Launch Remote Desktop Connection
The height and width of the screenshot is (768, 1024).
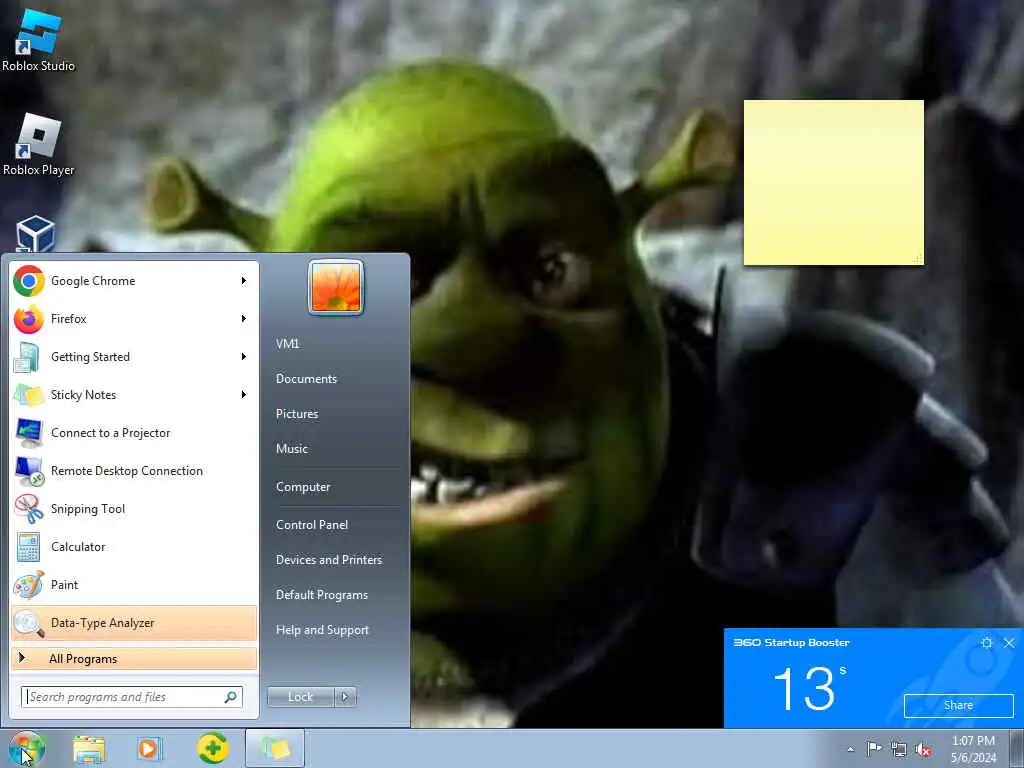click(135, 471)
